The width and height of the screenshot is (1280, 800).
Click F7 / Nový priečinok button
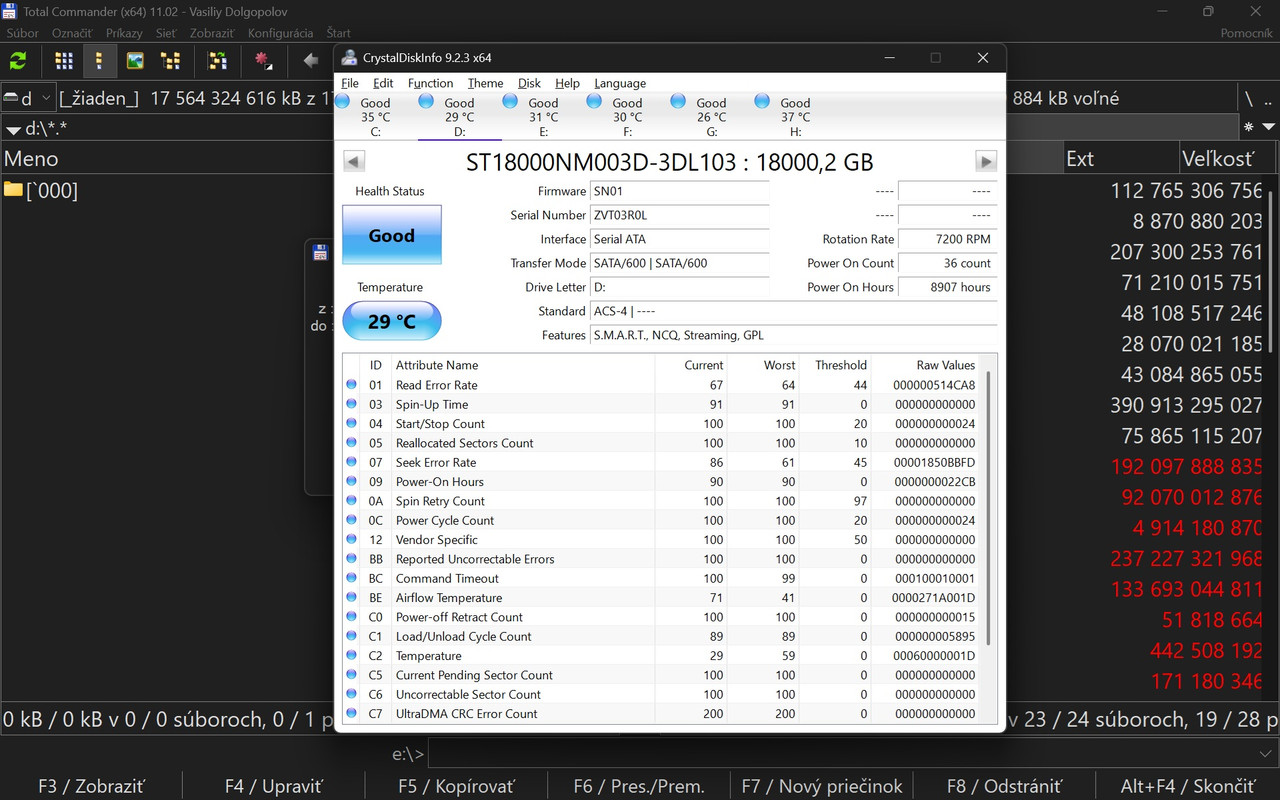[822, 786]
